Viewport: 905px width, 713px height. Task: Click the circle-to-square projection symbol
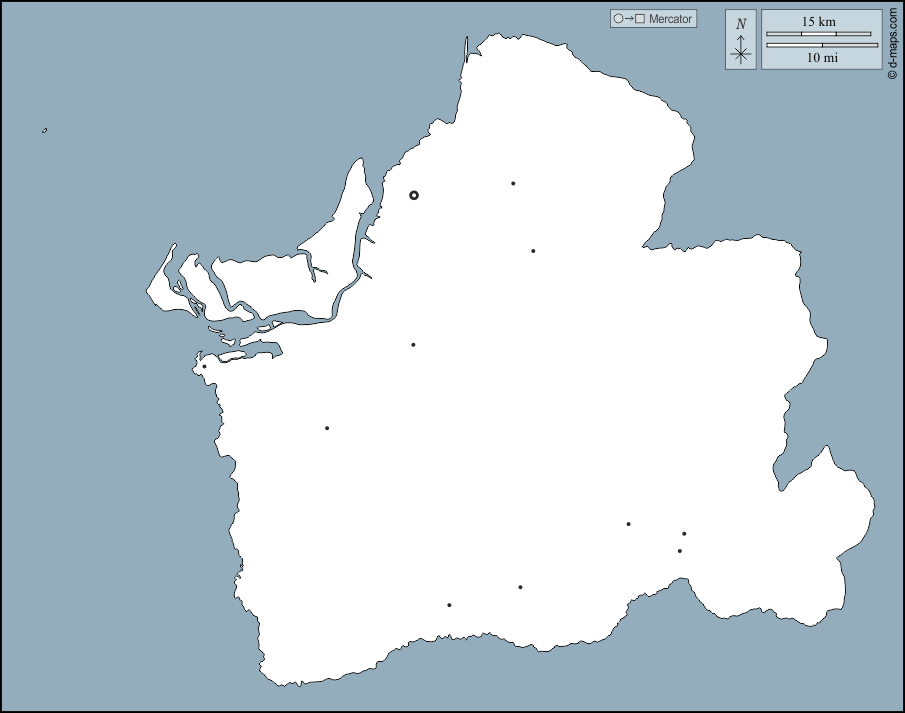(x=629, y=19)
